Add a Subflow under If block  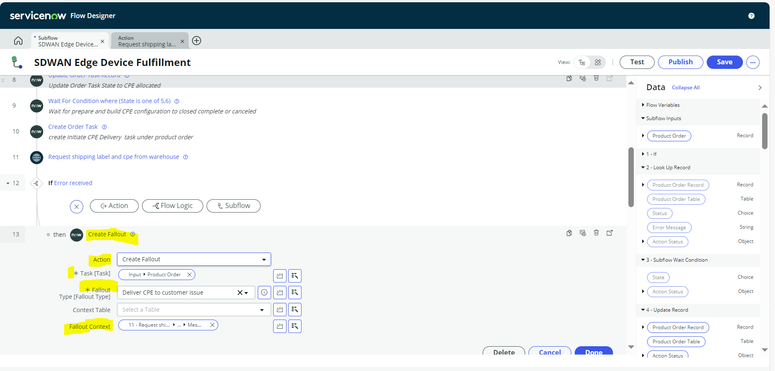pyautogui.click(x=233, y=206)
